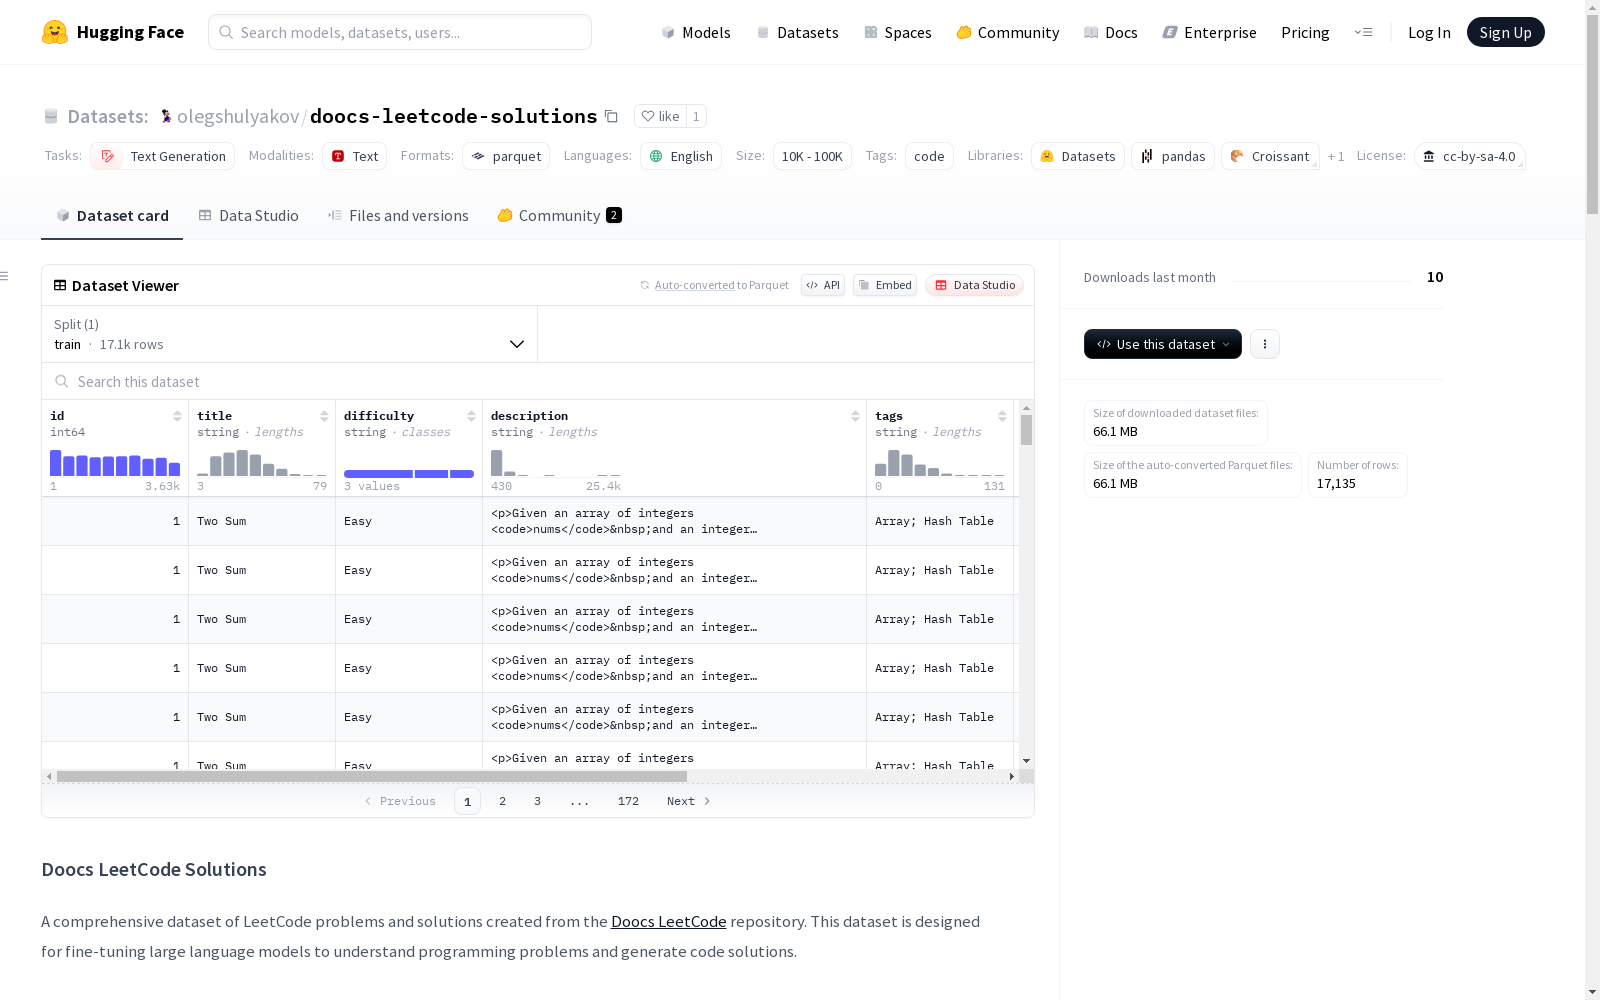
Task: Click the Datasets icon before the owner name
Action: [x=51, y=116]
